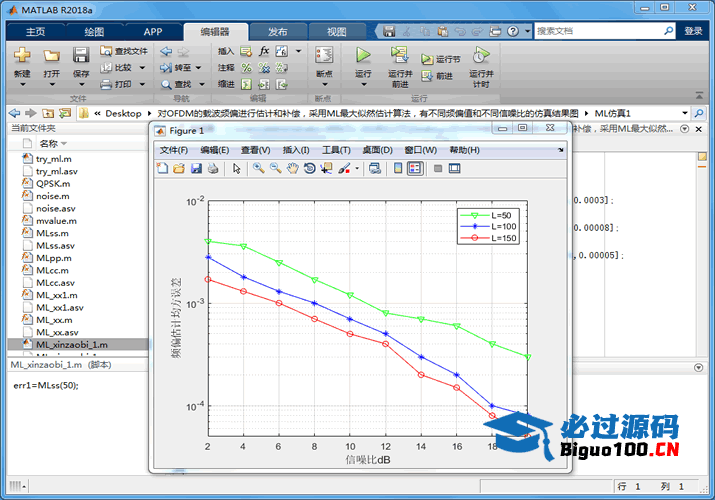Click the Print button in the ribbon
The image size is (715, 500).
(117, 84)
